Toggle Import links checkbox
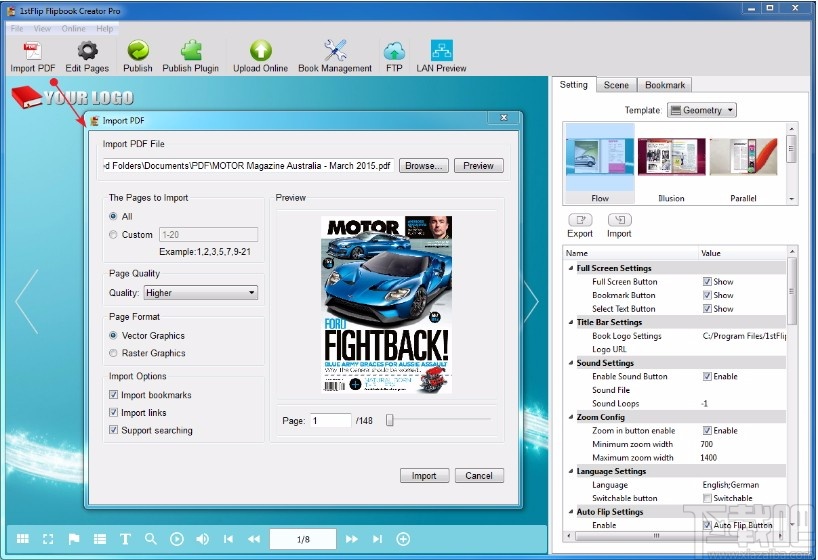 (x=113, y=412)
